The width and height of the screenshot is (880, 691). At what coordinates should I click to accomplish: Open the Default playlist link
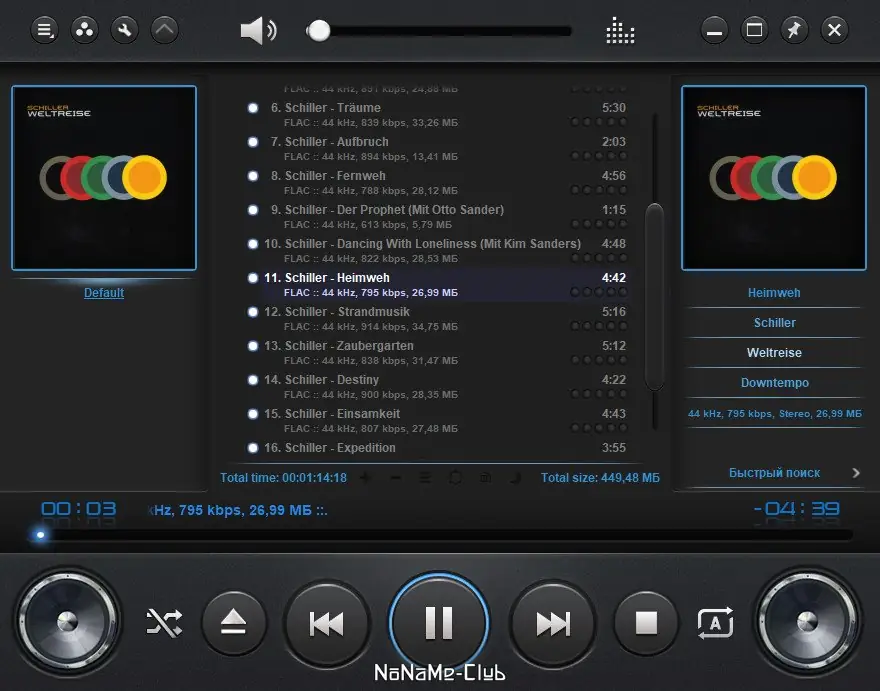[x=104, y=292]
